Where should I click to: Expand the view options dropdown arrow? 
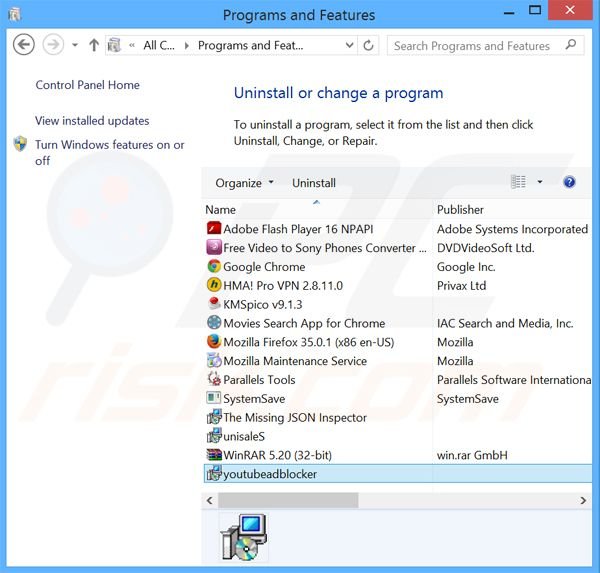click(540, 182)
